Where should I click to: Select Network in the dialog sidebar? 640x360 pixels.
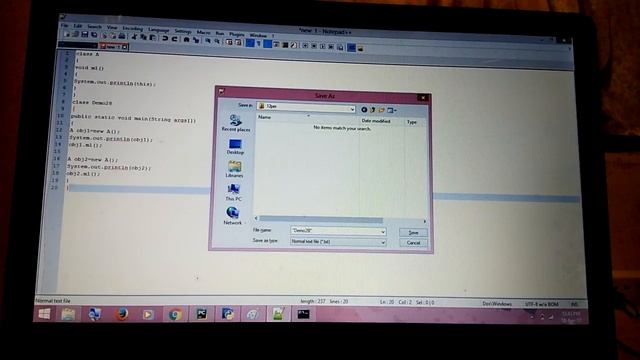point(233,216)
